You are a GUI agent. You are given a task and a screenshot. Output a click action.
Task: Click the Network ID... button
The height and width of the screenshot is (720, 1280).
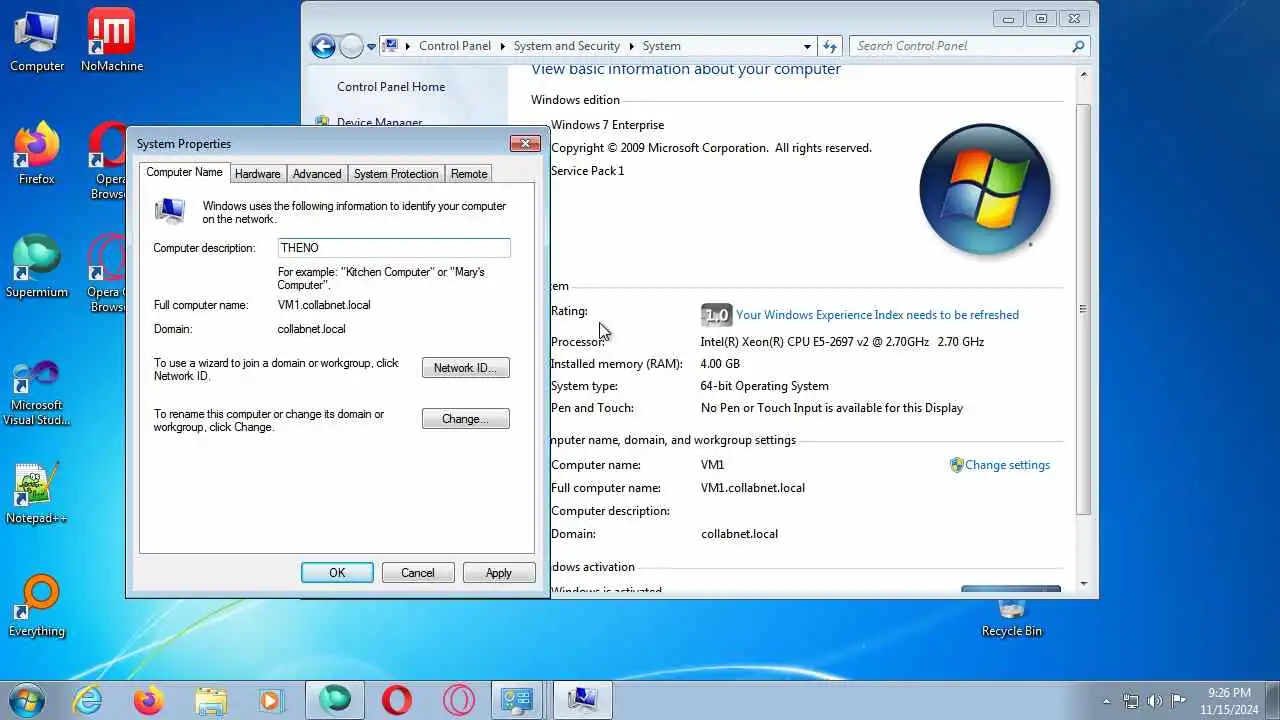tap(465, 368)
